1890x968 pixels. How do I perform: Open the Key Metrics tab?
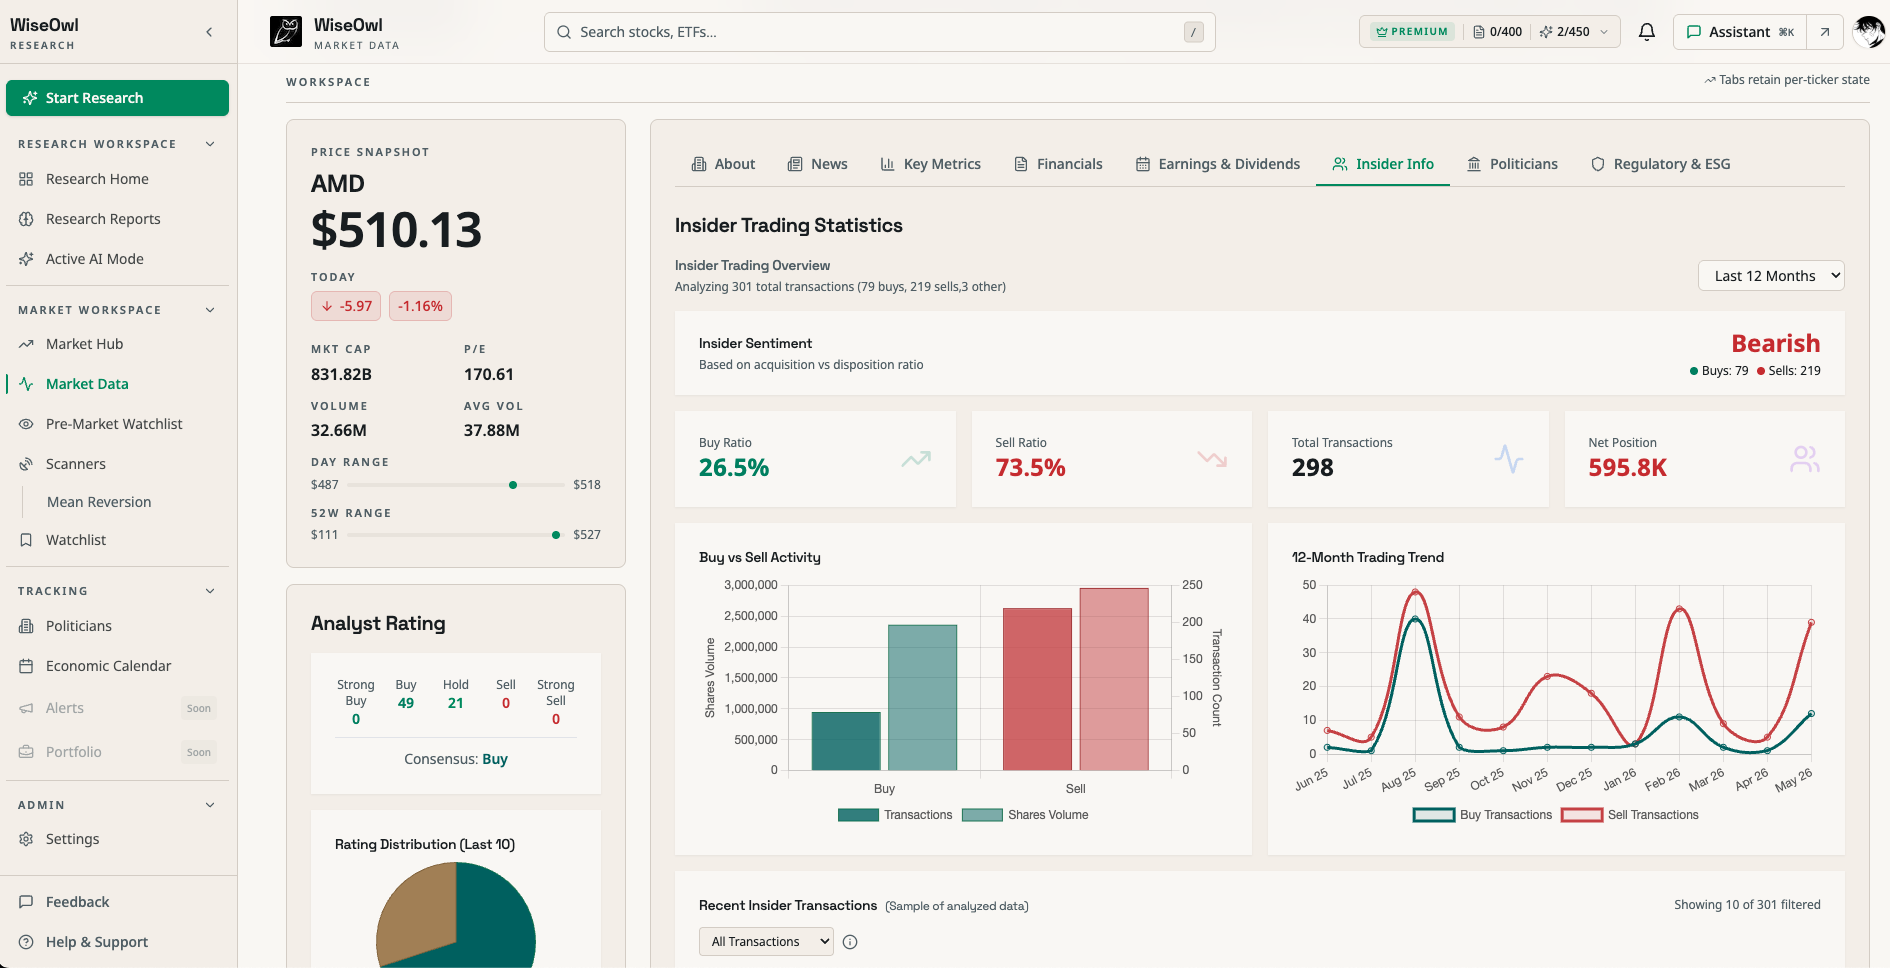[x=930, y=164]
